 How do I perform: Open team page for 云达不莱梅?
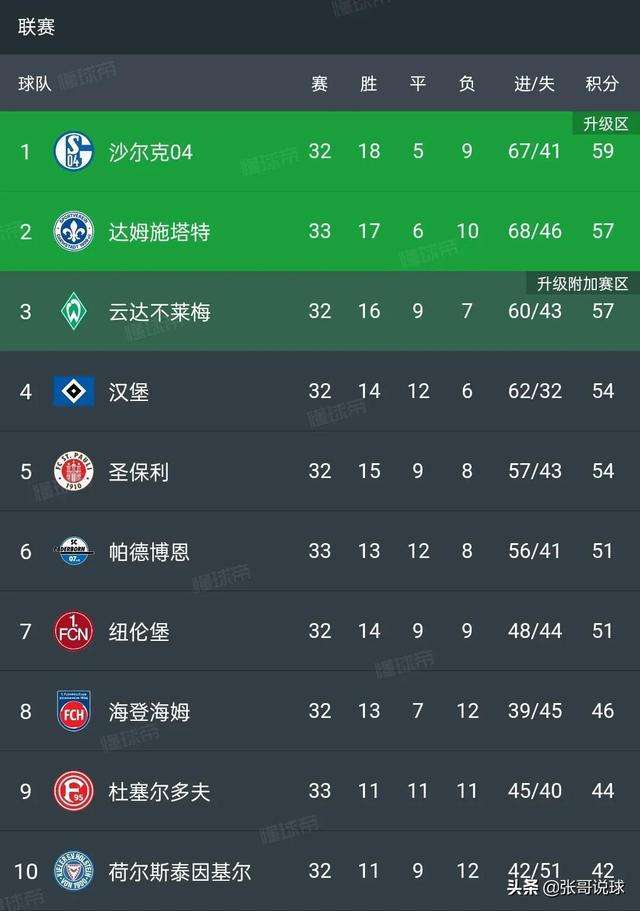[159, 312]
